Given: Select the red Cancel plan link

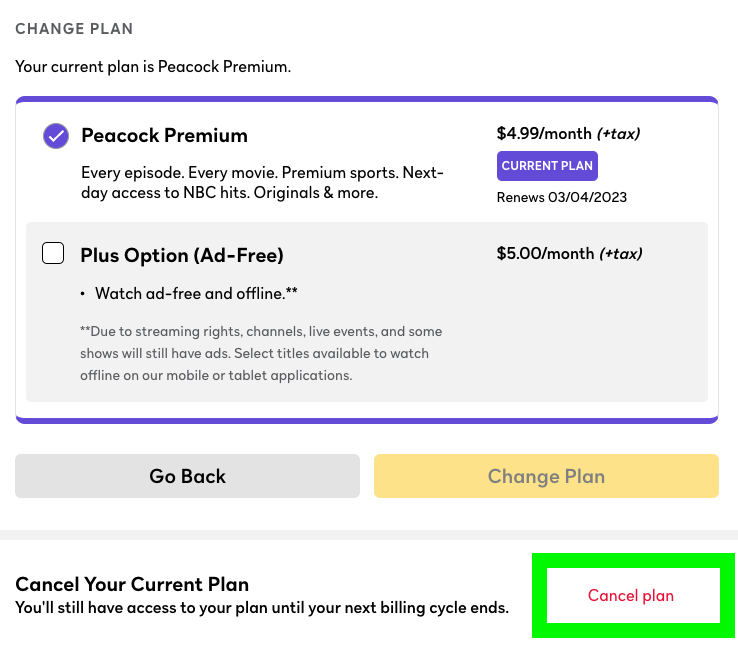Looking at the screenshot, I should [631, 596].
